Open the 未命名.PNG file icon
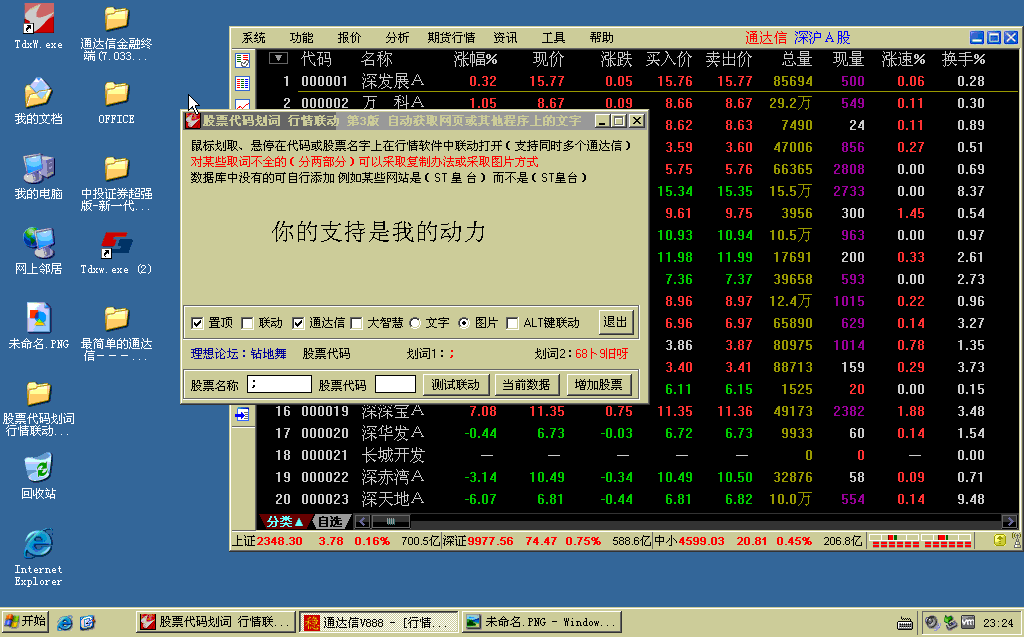The height and width of the screenshot is (637, 1024). [39, 326]
